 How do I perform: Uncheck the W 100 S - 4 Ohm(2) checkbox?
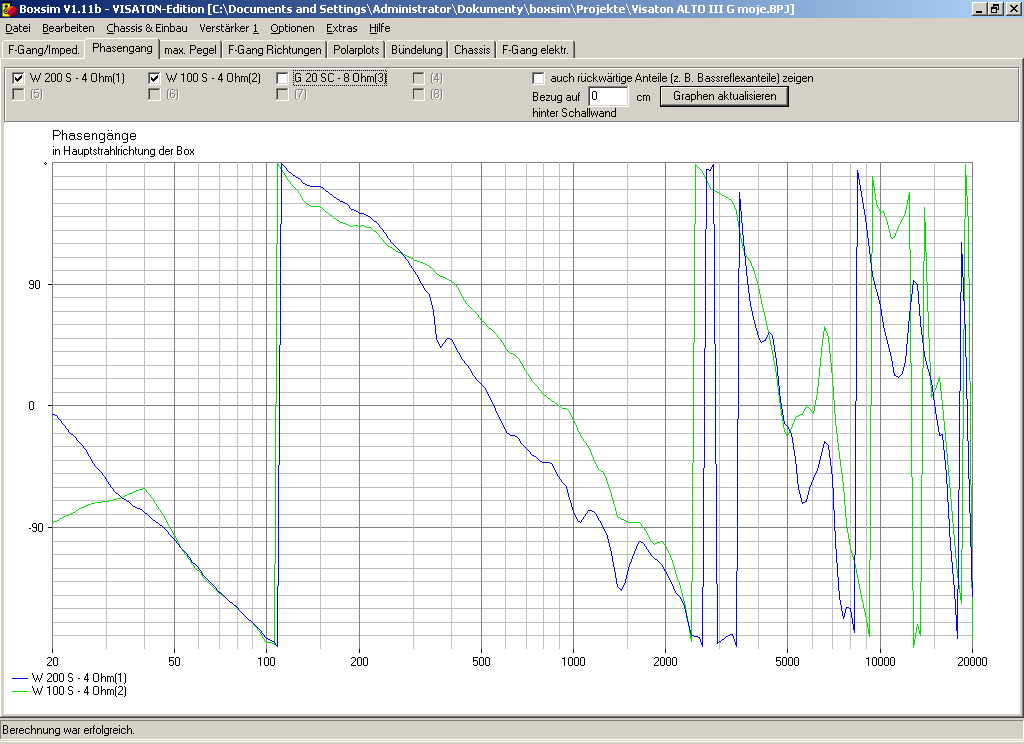[x=154, y=78]
